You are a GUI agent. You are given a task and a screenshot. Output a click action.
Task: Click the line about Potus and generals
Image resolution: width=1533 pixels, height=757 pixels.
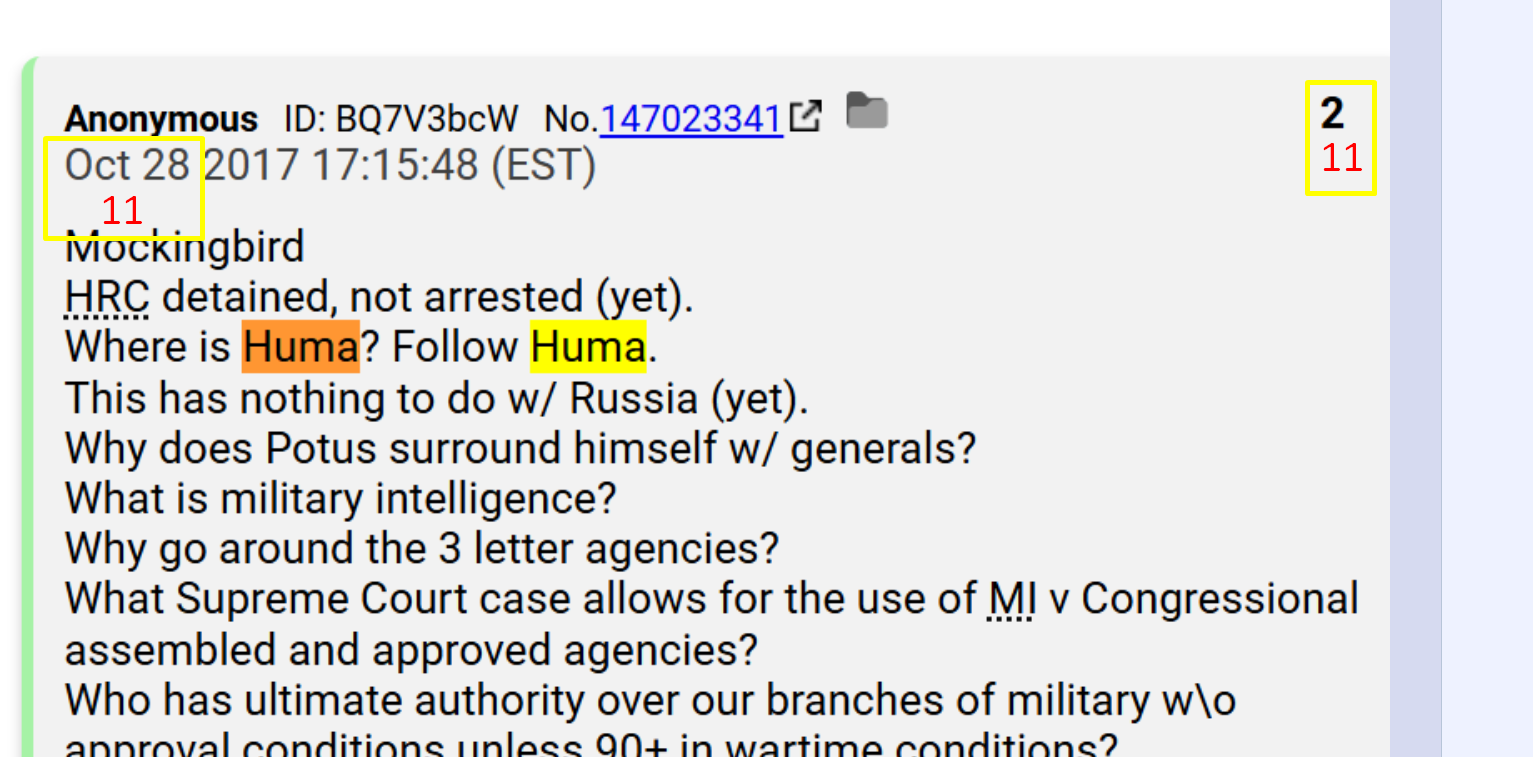(x=520, y=449)
